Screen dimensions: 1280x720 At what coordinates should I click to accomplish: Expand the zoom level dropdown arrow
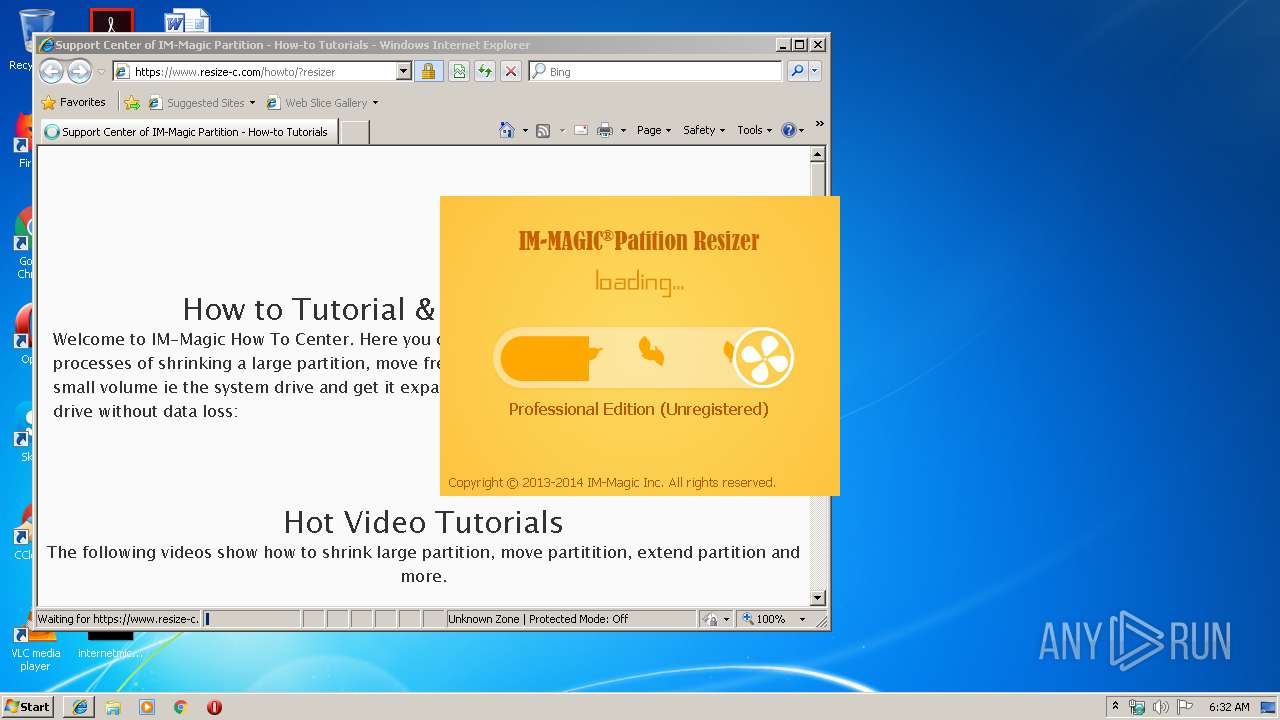click(802, 619)
